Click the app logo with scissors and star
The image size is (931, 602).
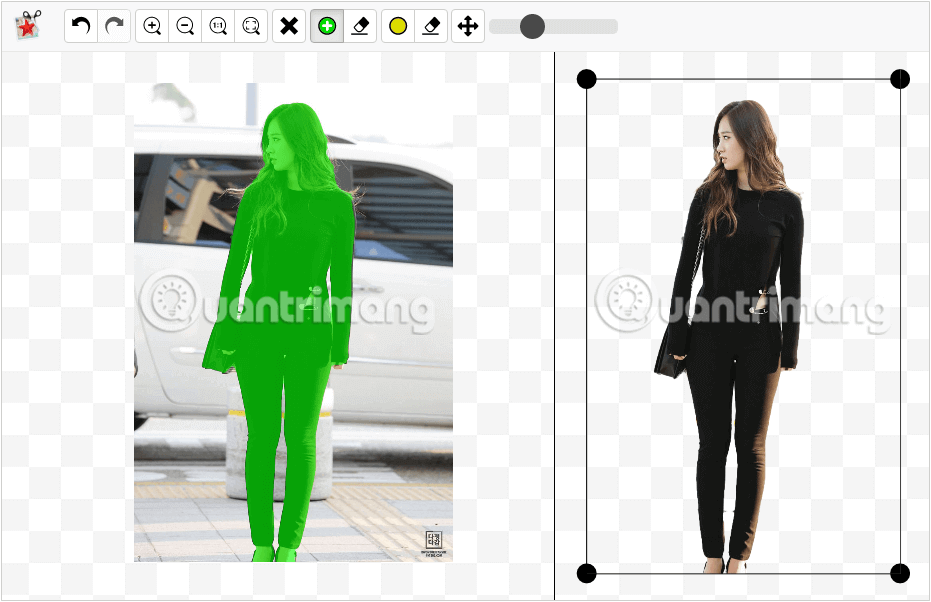coord(28,26)
